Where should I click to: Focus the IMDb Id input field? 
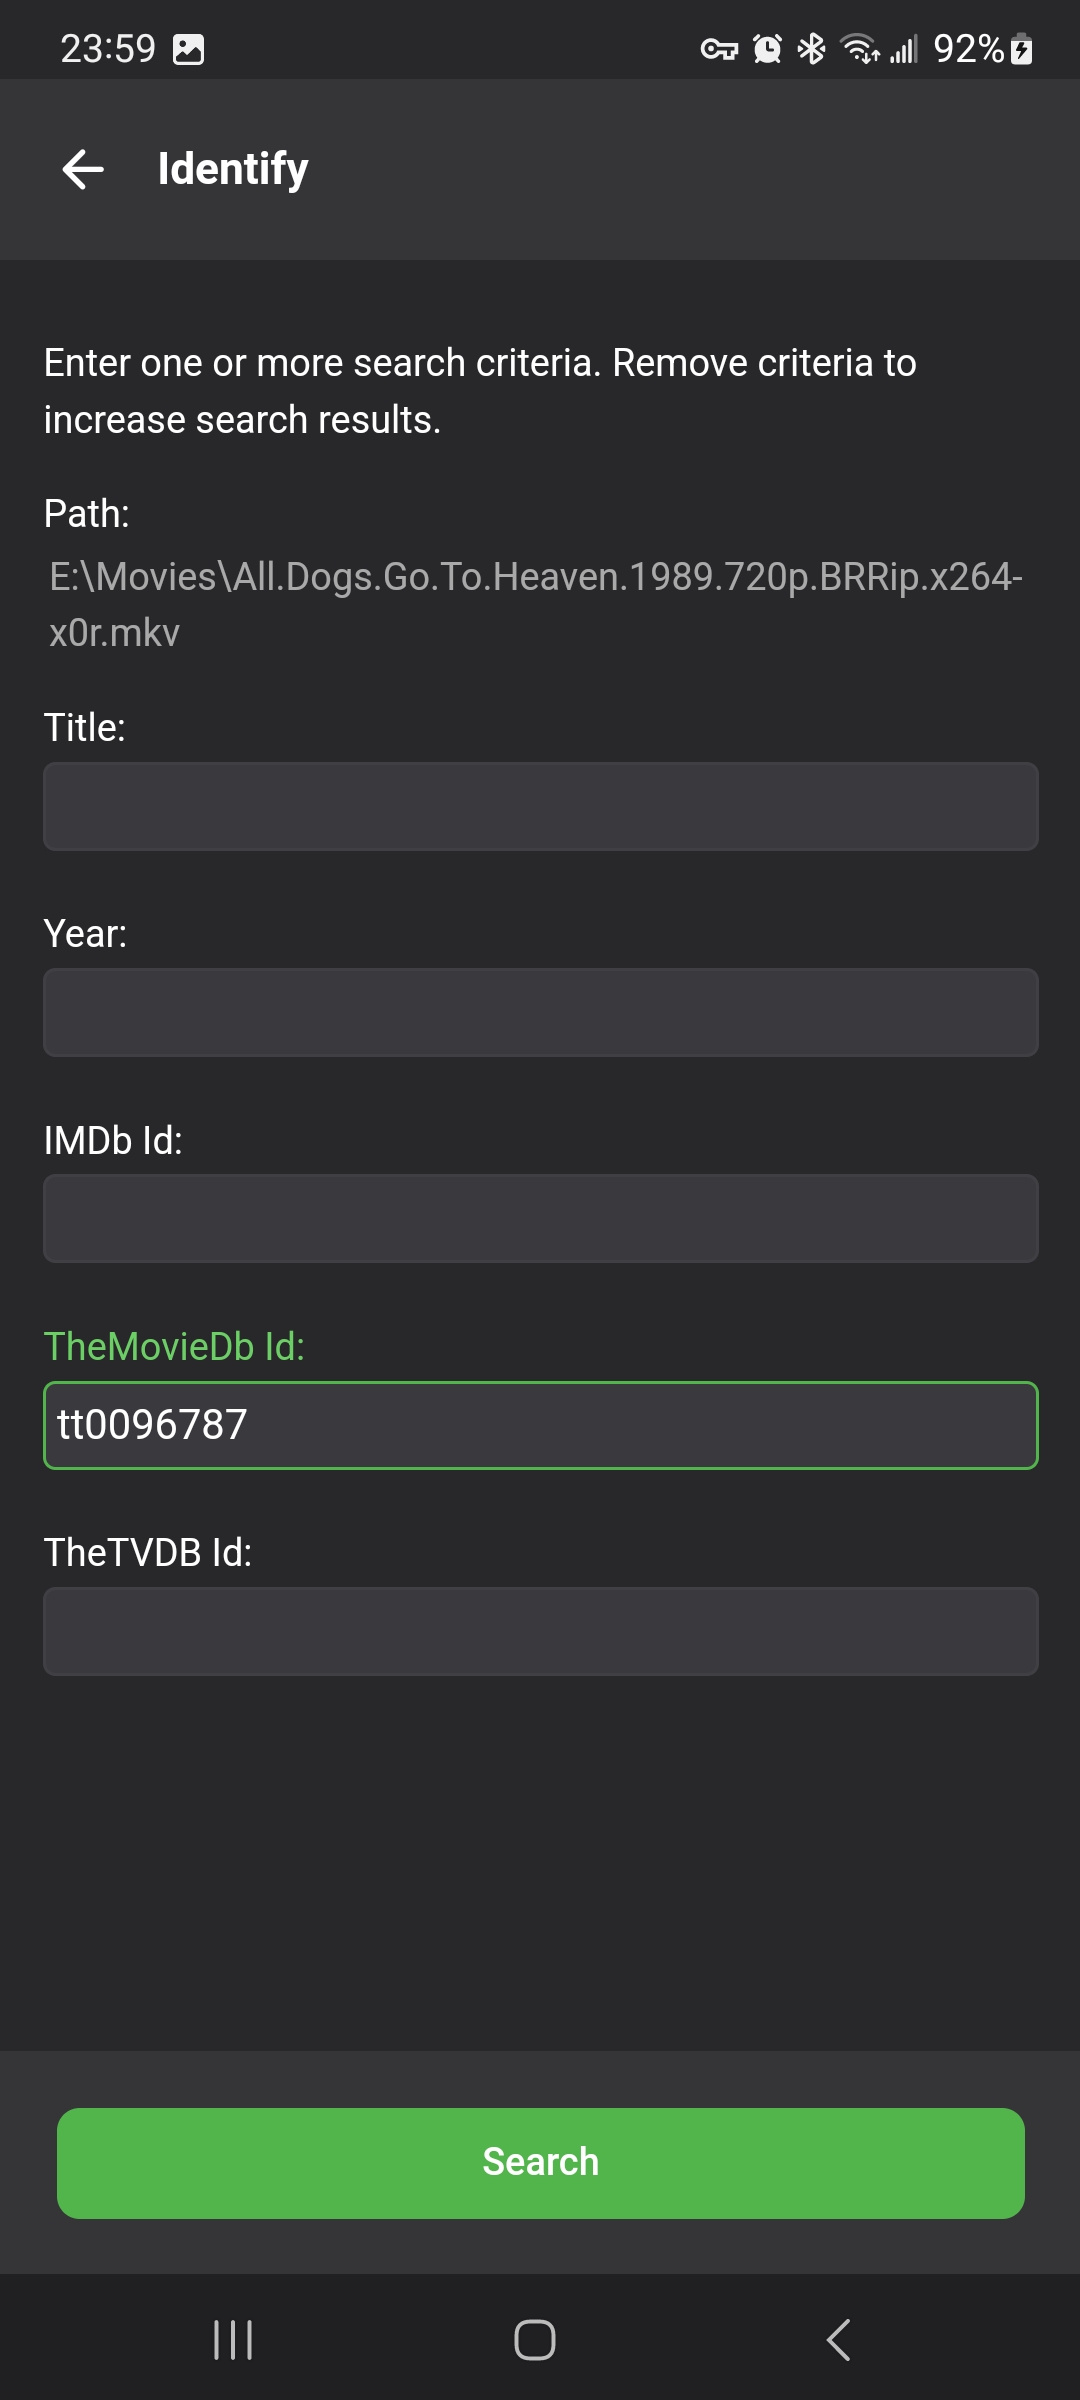[540, 1218]
